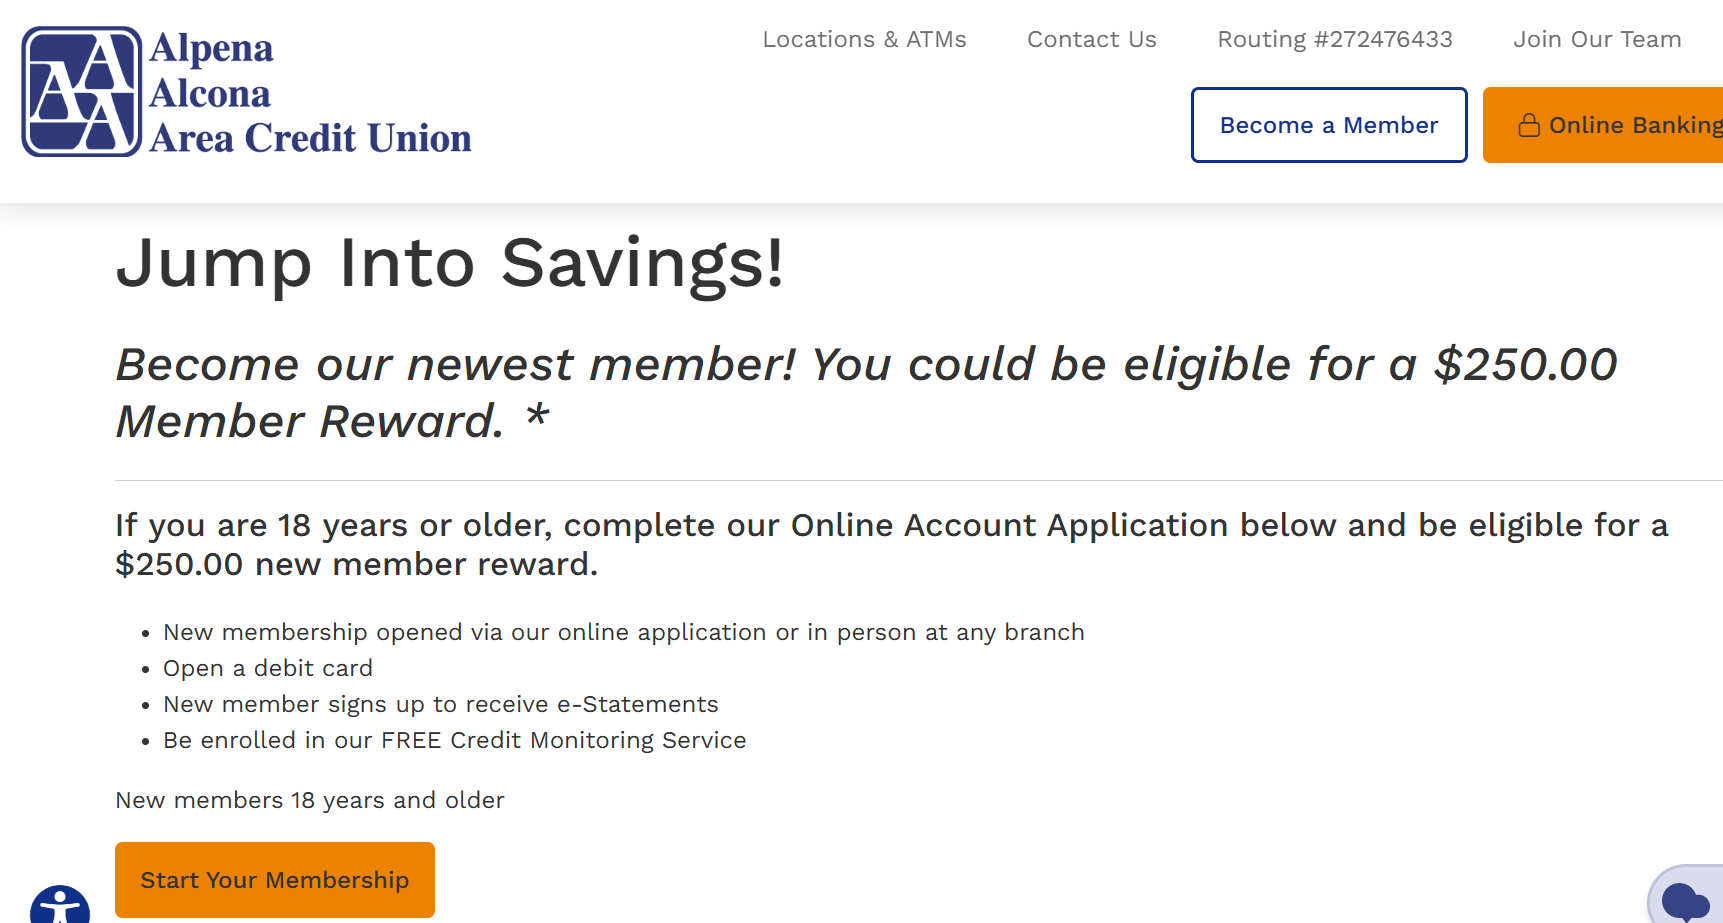Open the accessibility widget icon
Image resolution: width=1723 pixels, height=923 pixels.
pyautogui.click(x=60, y=905)
